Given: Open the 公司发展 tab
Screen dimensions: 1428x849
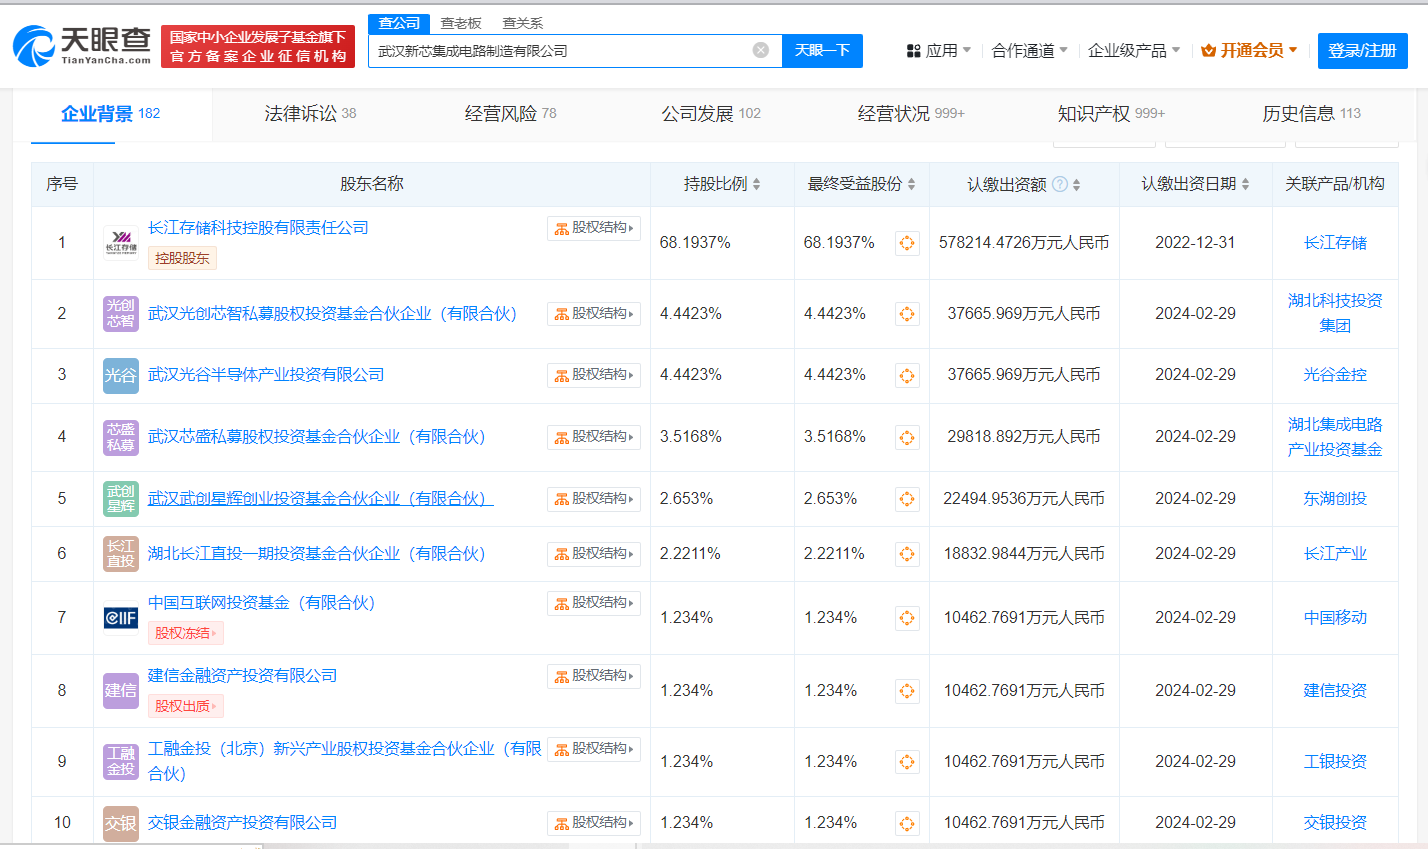Looking at the screenshot, I should click(x=711, y=114).
